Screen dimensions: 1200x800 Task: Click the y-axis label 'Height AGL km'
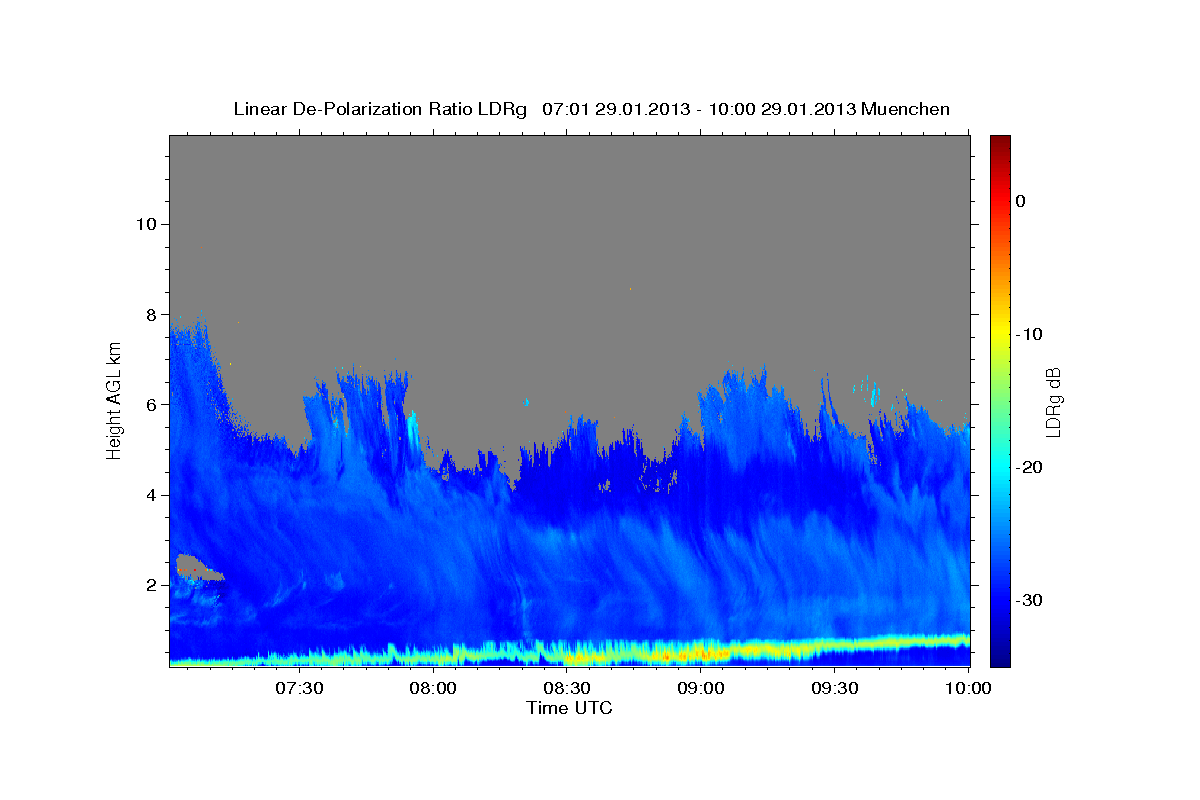coord(115,401)
